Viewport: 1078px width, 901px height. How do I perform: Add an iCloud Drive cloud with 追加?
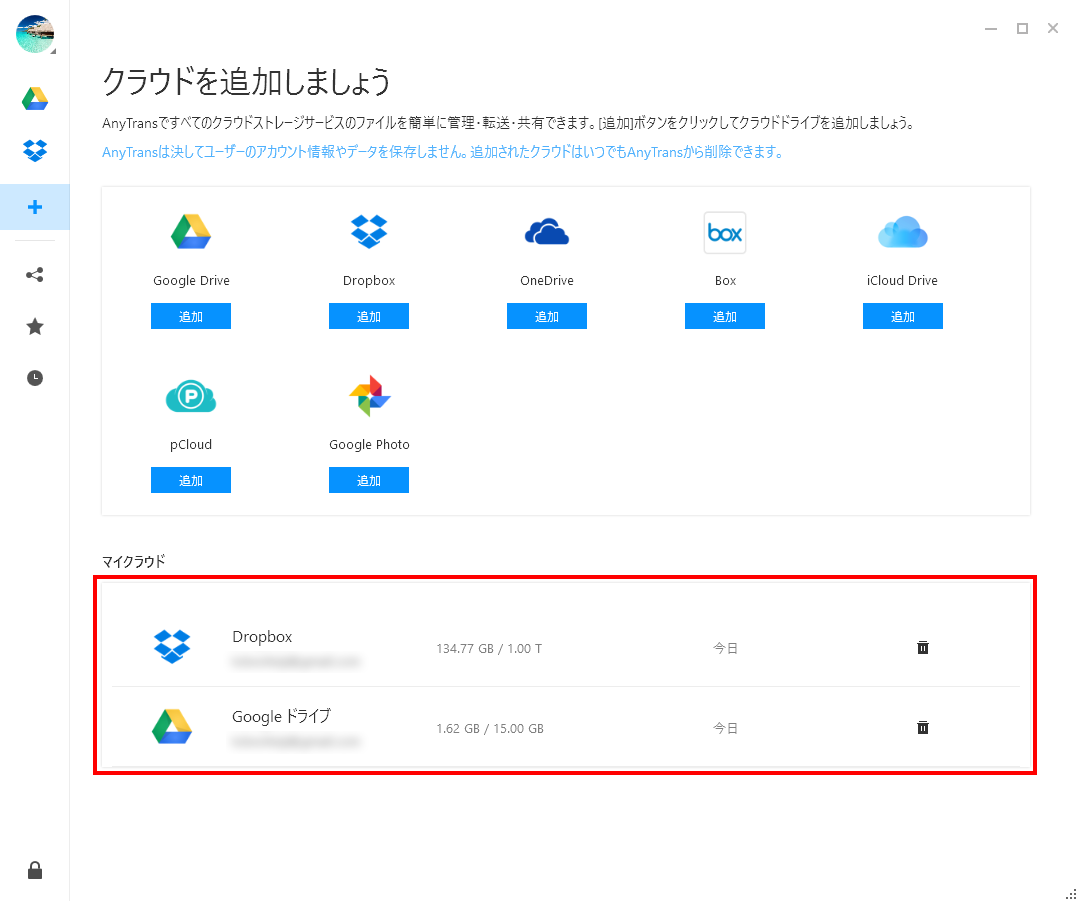tap(903, 316)
